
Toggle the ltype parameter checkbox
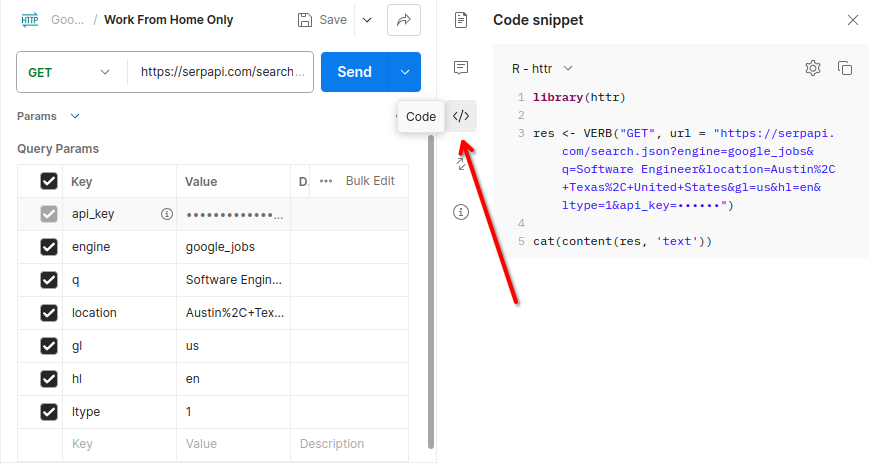coord(49,412)
